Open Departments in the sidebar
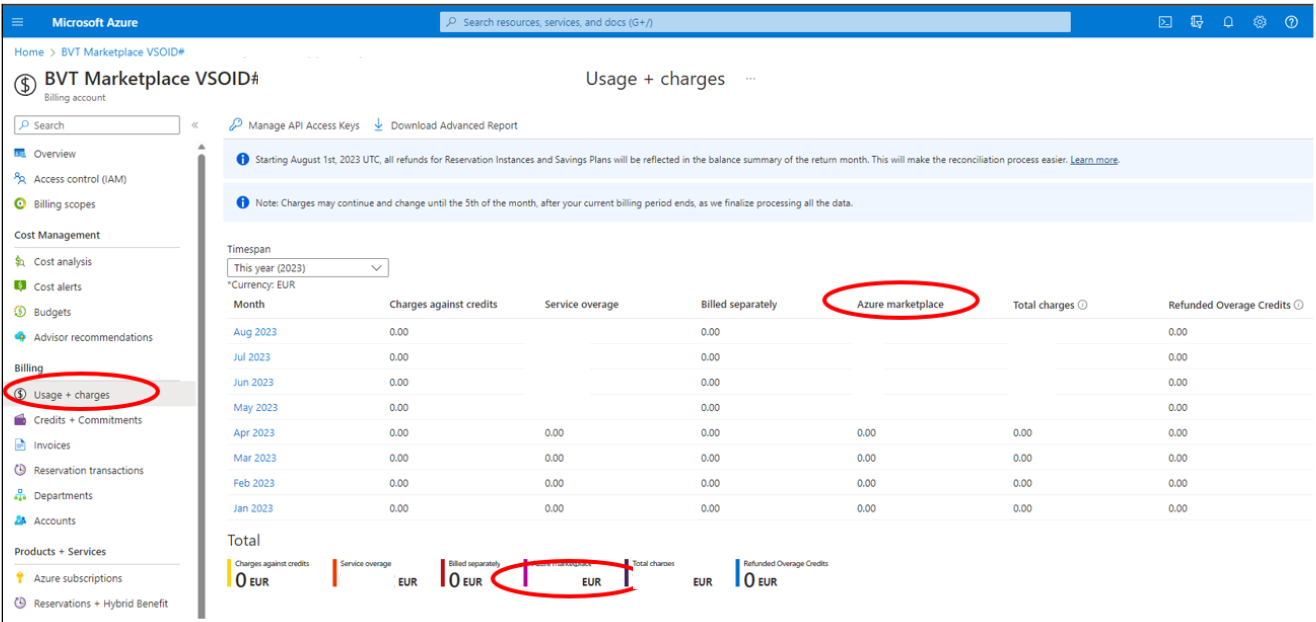Screen dimensions: 1316x622 (x=63, y=495)
